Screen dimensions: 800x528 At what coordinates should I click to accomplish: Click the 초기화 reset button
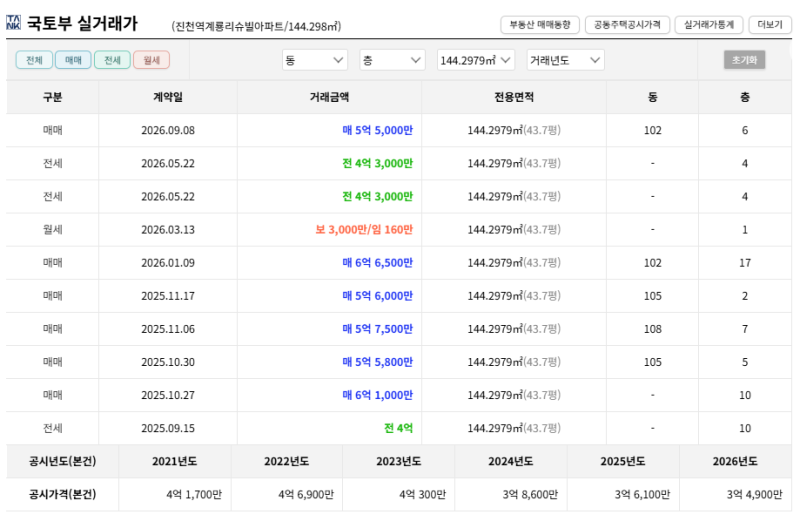pos(744,60)
